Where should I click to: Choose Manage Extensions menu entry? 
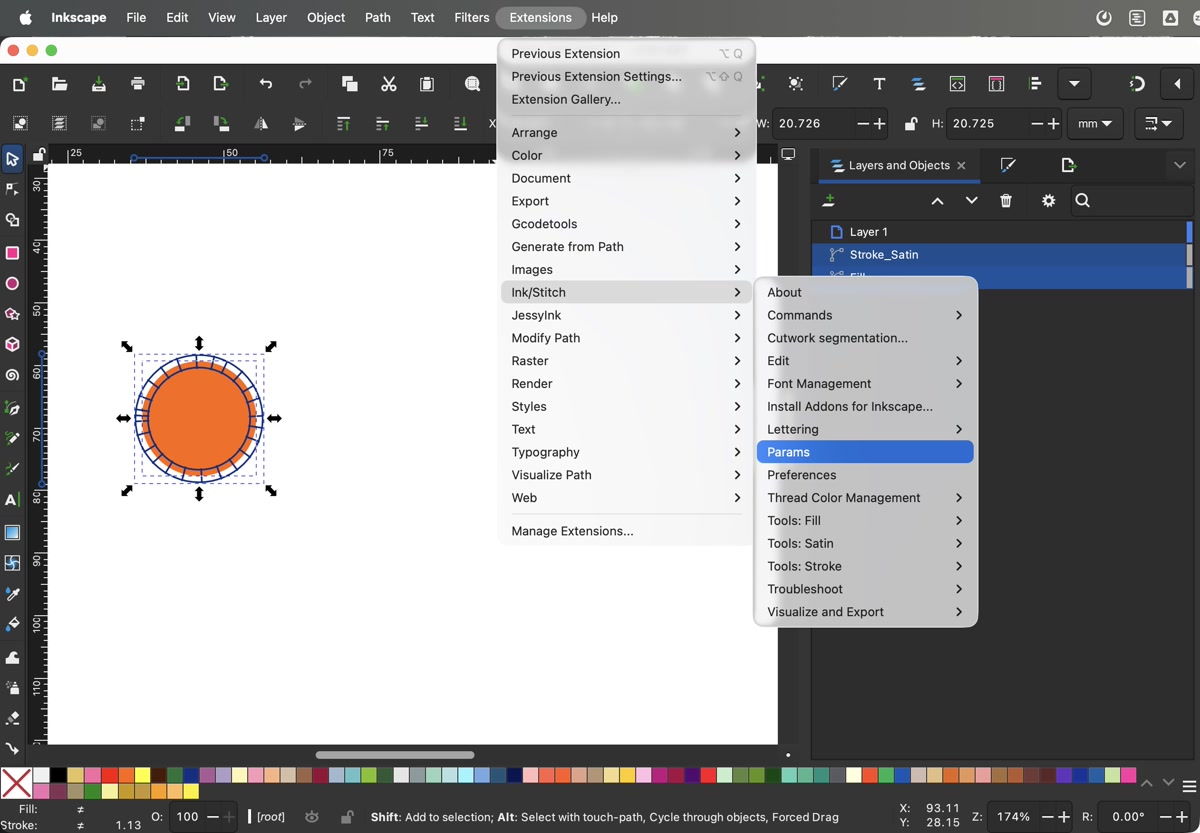tap(625, 531)
